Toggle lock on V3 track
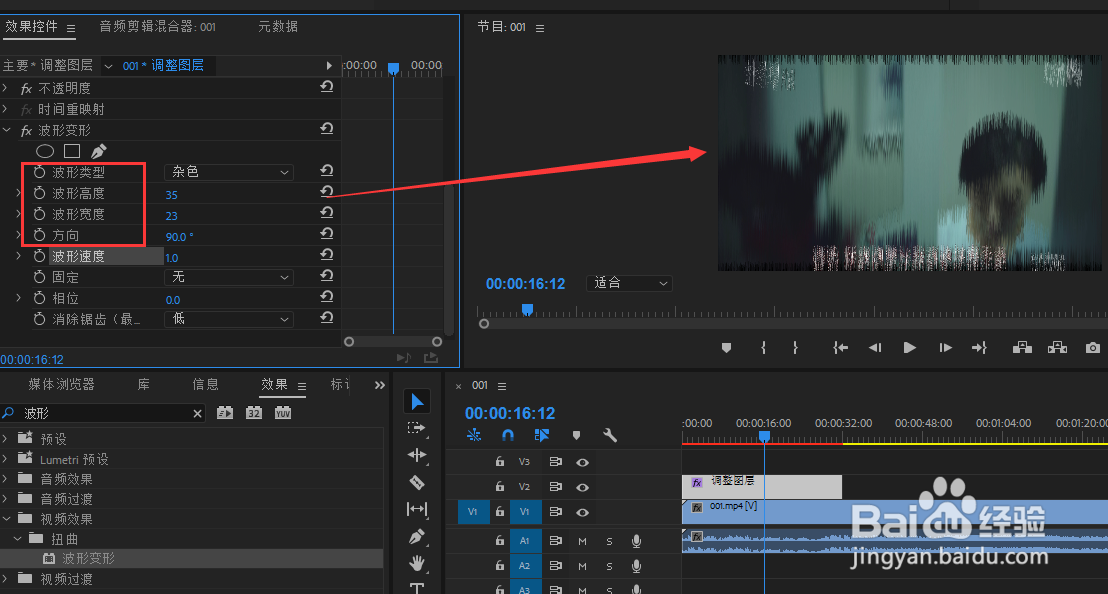 pyautogui.click(x=500, y=462)
